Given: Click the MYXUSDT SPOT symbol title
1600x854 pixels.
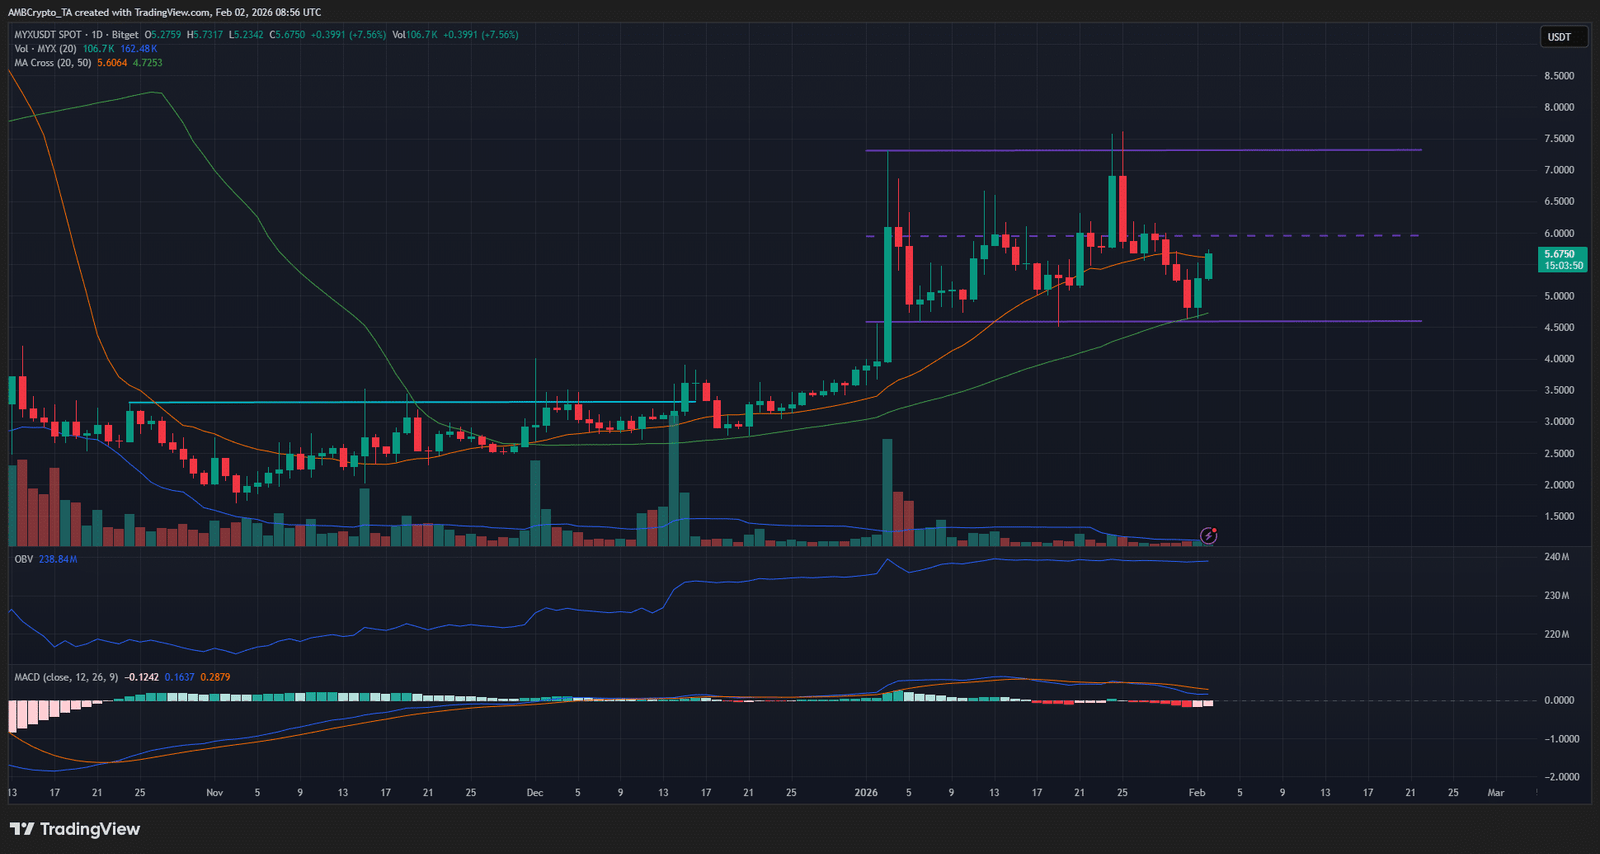Looking at the screenshot, I should [47, 35].
